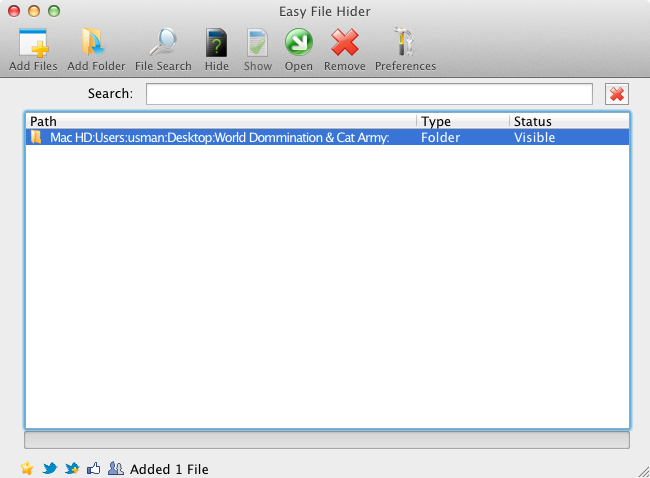Screen dimensions: 650x478
Task: Click the Folder type cell
Action: pos(441,137)
